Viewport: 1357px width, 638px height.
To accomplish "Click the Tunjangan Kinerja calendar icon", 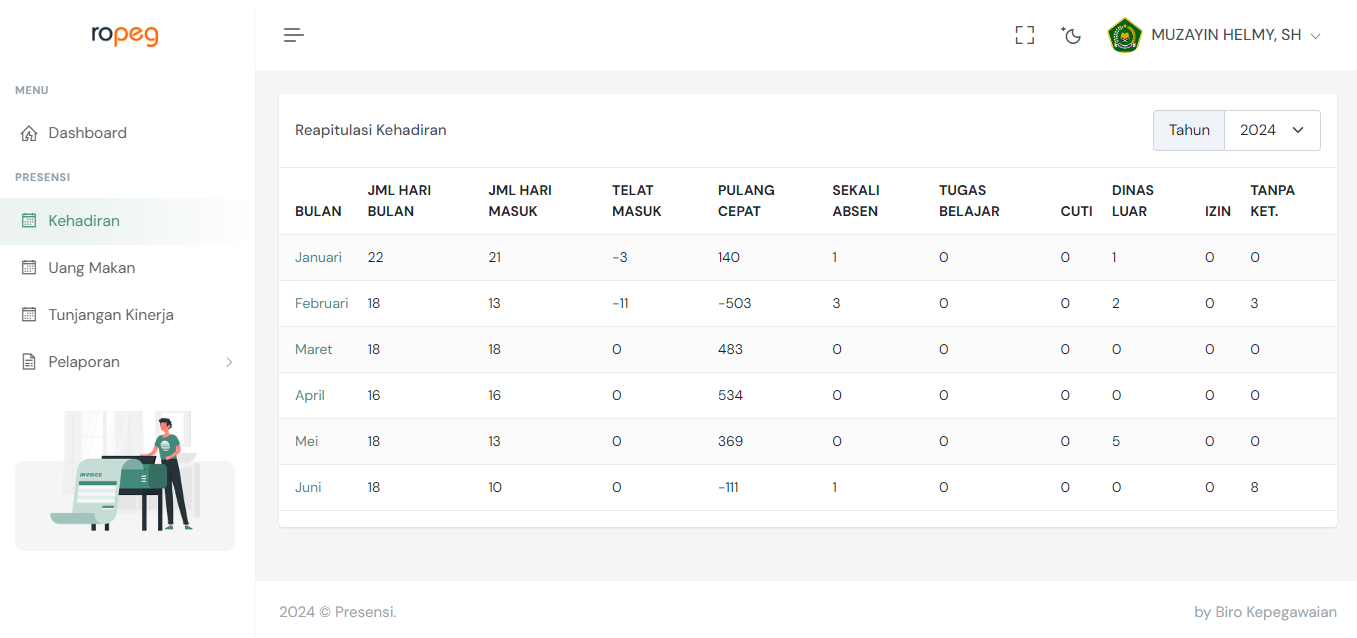I will tap(29, 315).
